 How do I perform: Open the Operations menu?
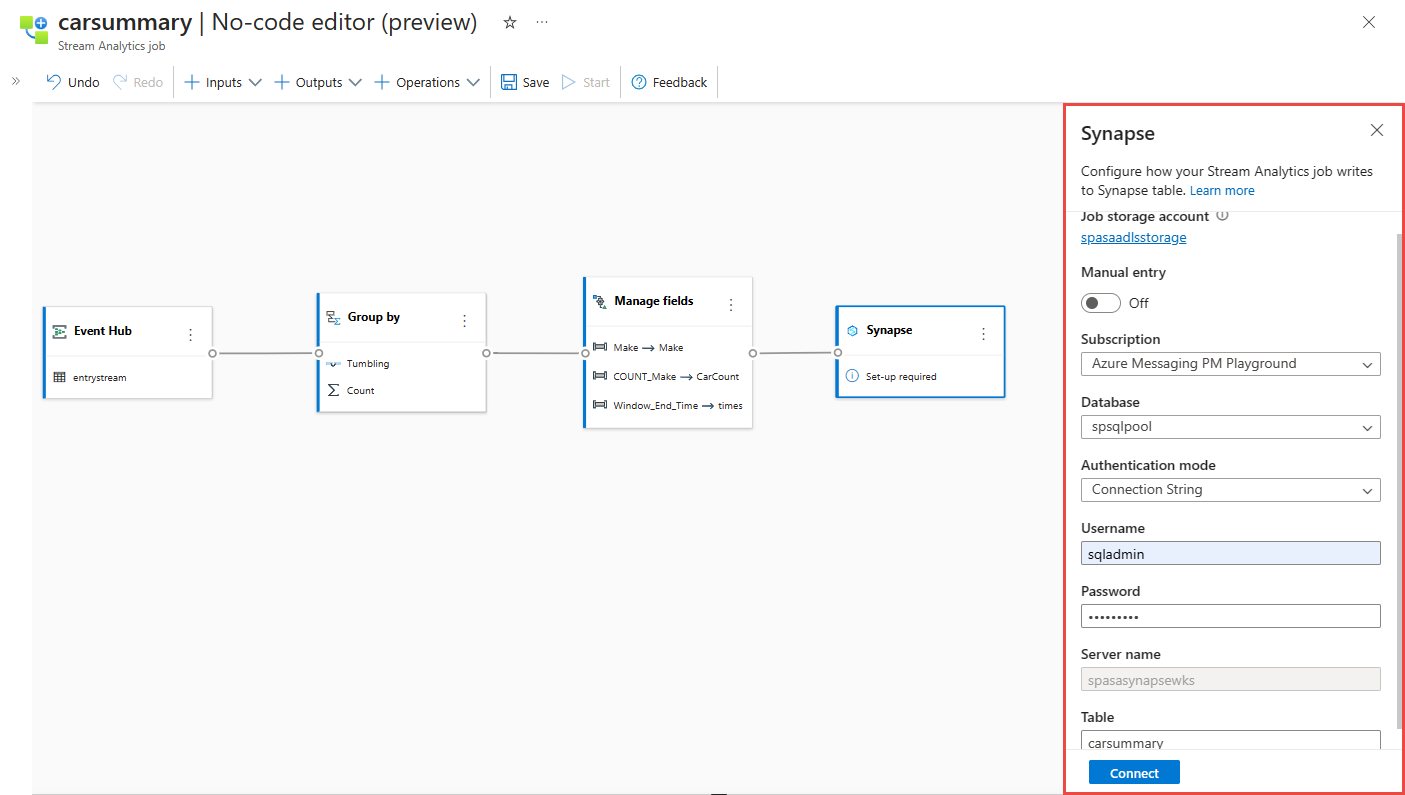point(427,82)
